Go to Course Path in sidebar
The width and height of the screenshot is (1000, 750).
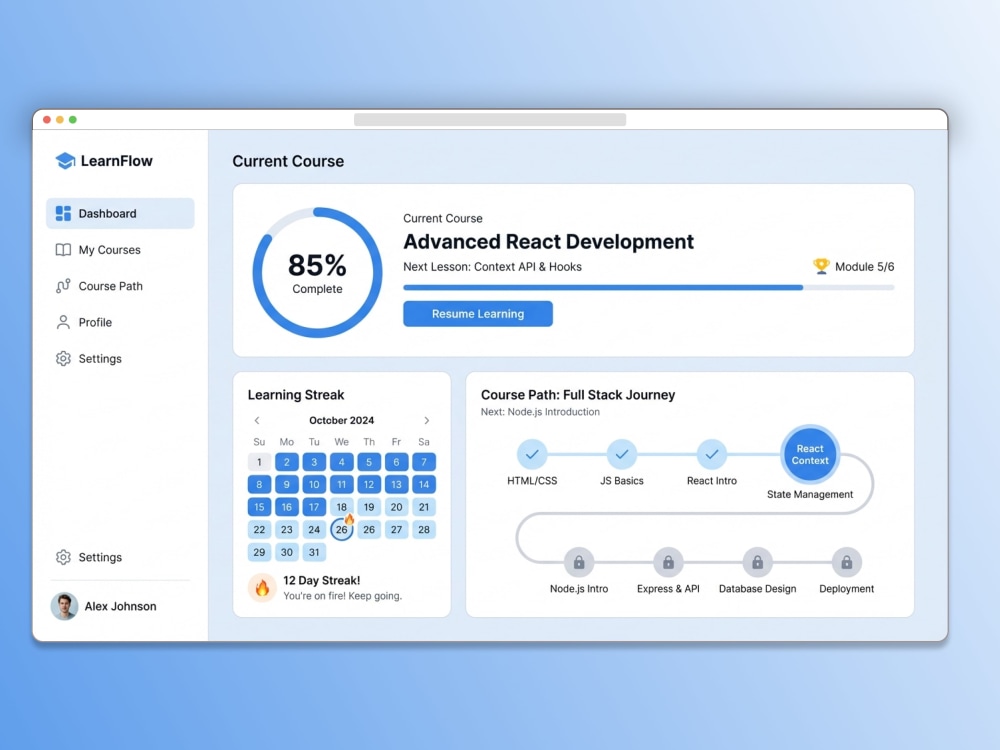(120, 286)
